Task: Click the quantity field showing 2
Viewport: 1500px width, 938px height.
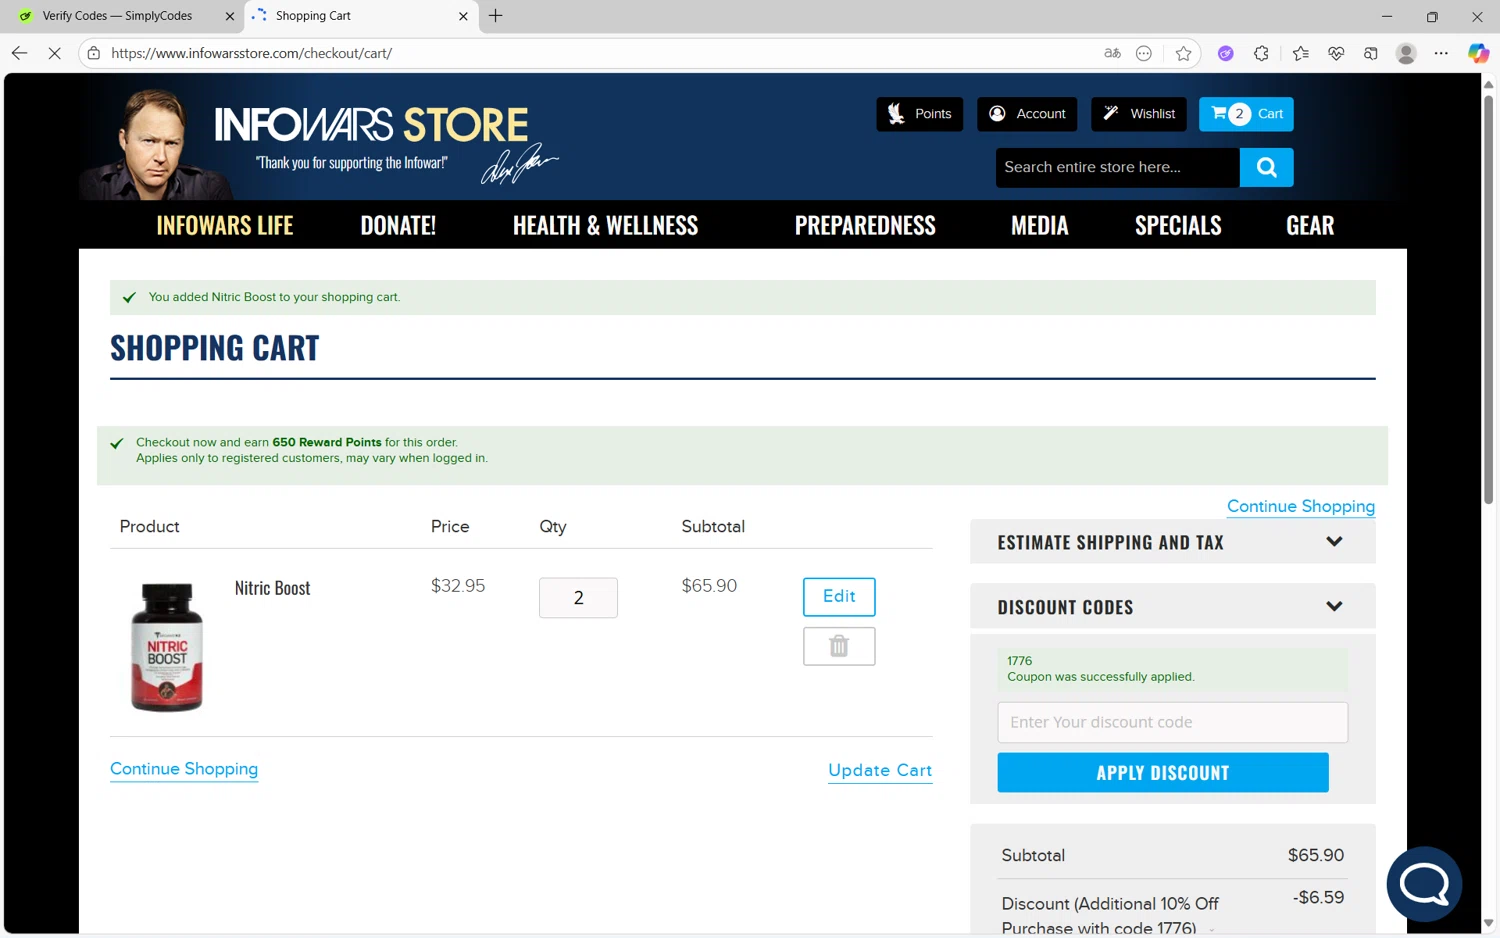Action: point(578,598)
